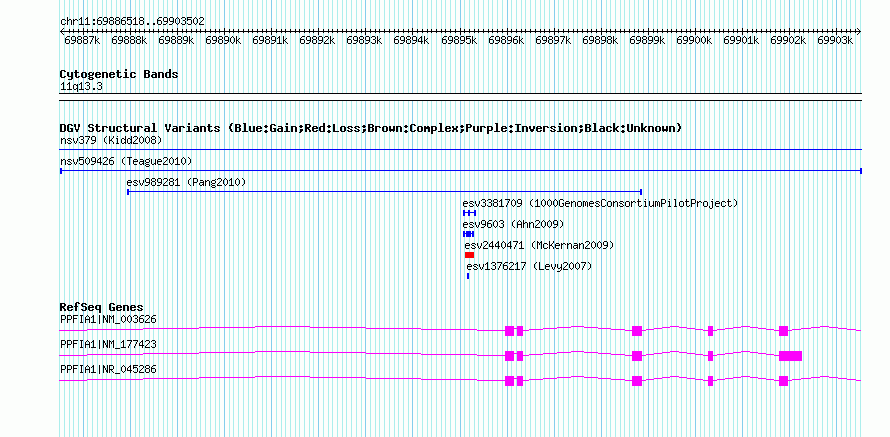This screenshot has width=890, height=437.
Task: Click the 69903k ruler tick label
Action: click(x=836, y=41)
